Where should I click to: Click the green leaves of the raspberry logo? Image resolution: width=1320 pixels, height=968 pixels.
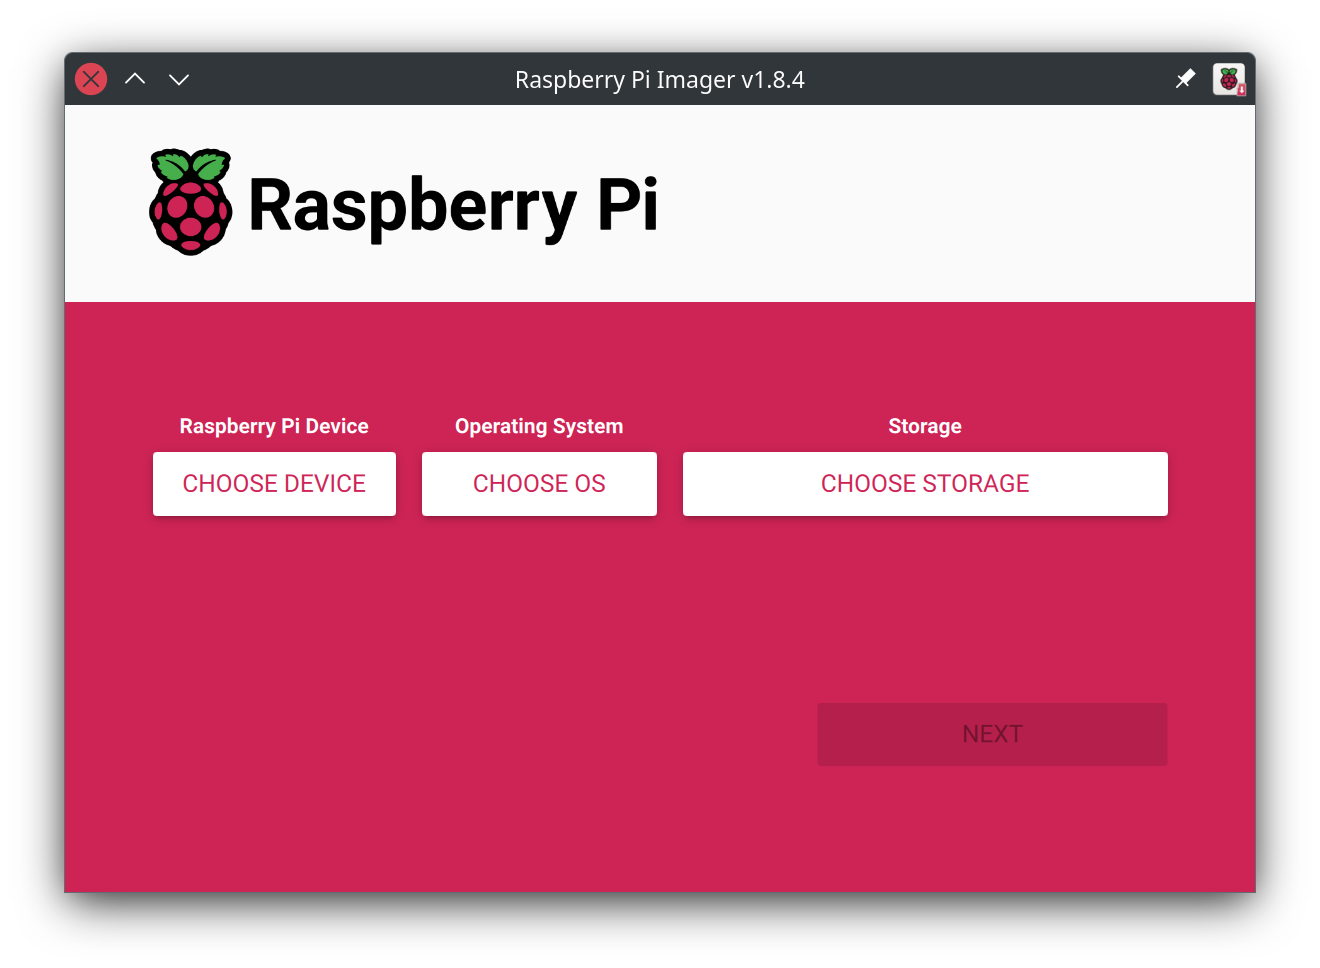190,165
